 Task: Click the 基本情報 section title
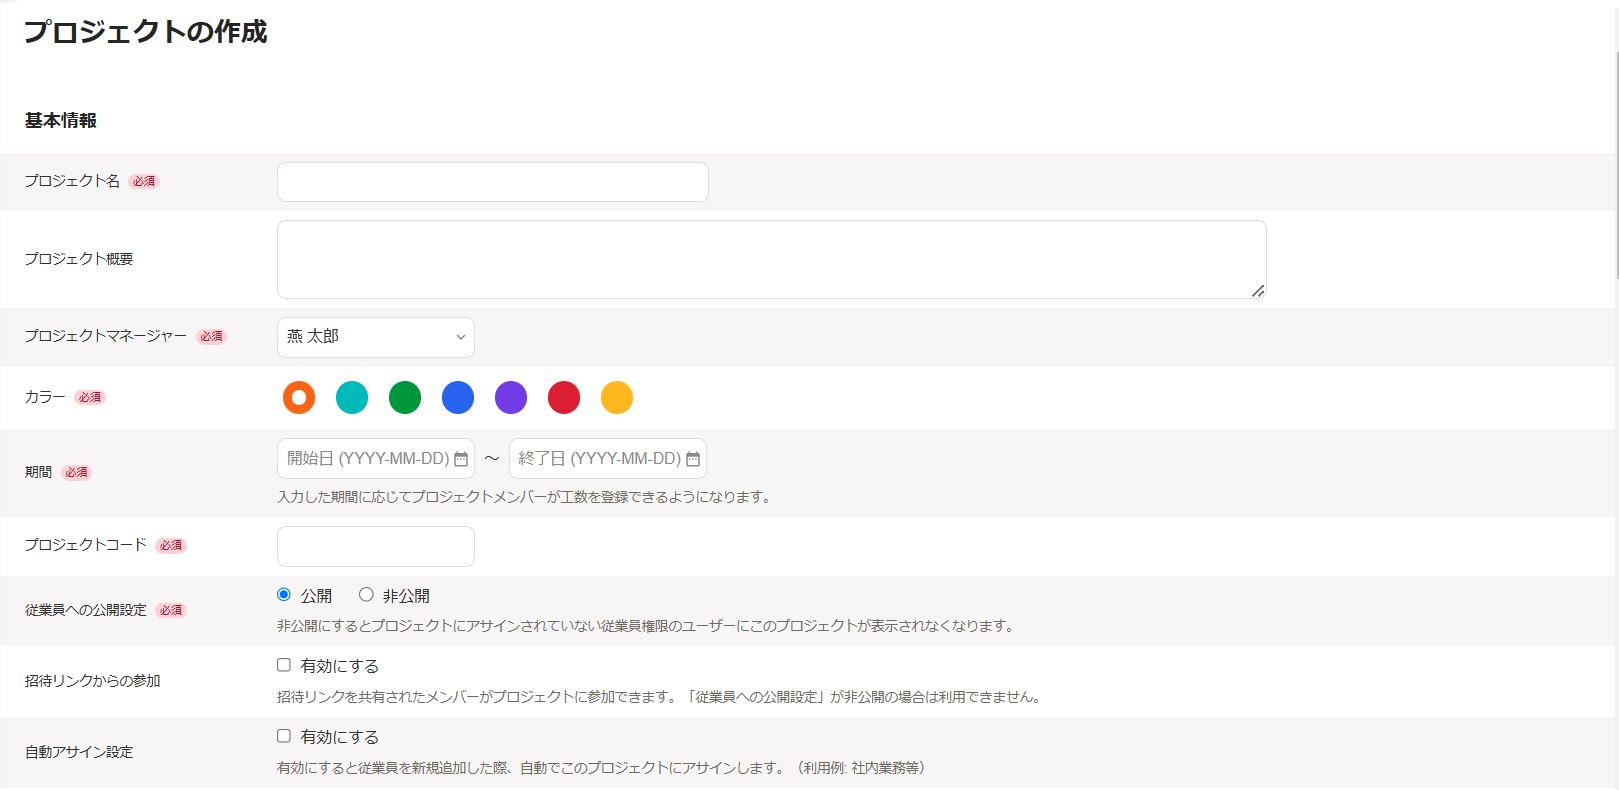[61, 120]
